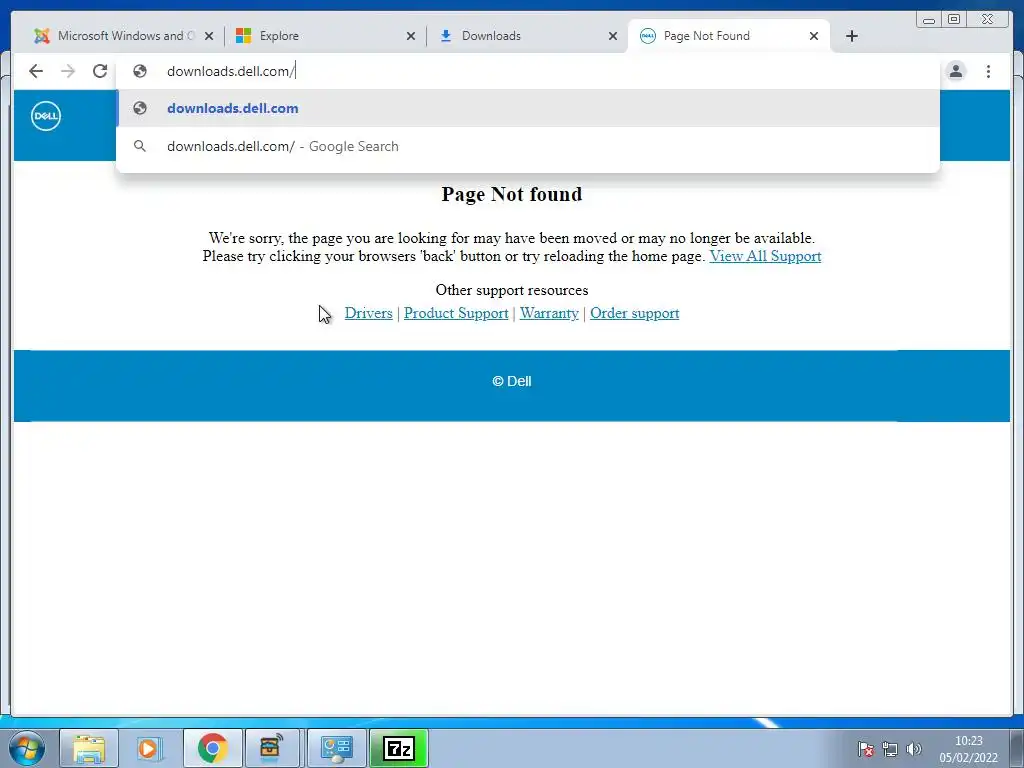Open the Windows Start menu
The width and height of the screenshot is (1024, 768).
(x=27, y=748)
